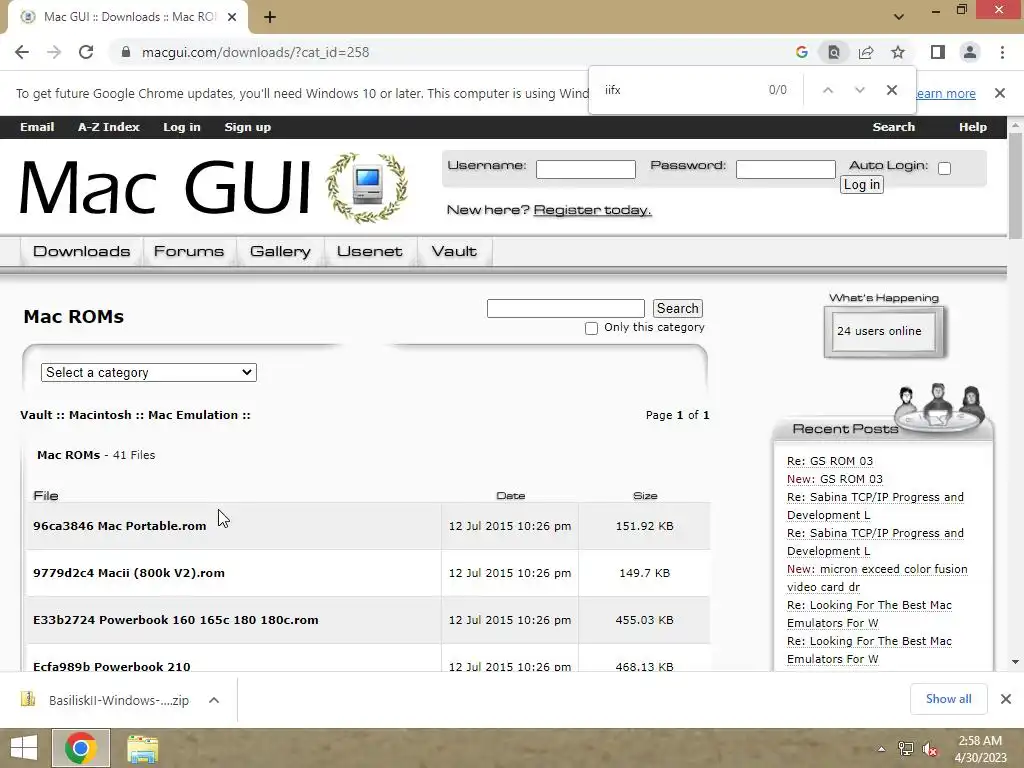Open the Downloads tab

tap(82, 251)
